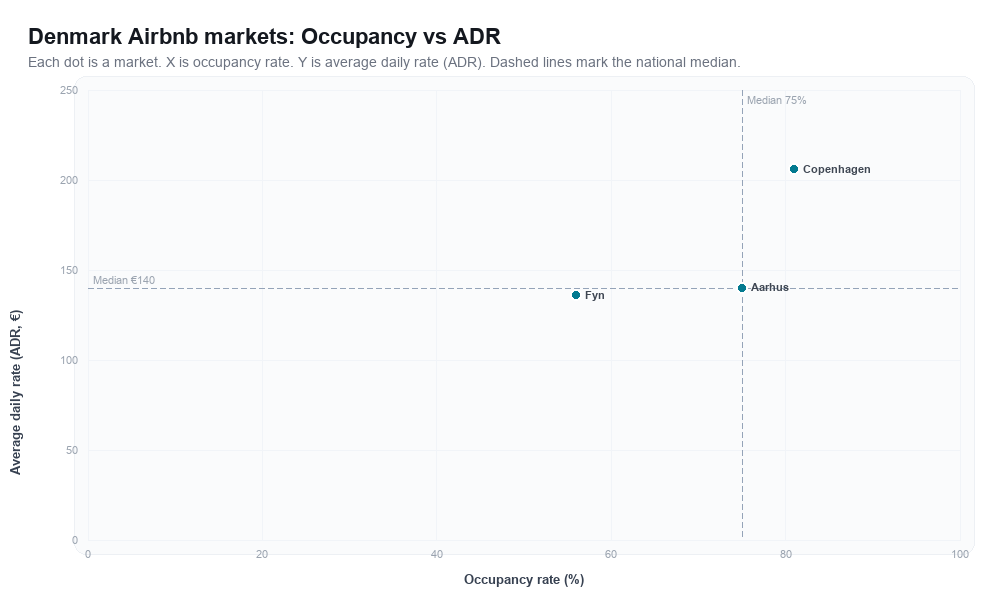Image resolution: width=1000 pixels, height=600 pixels.
Task: Click the 'Occupancy rate (%)' axis title
Action: tap(524, 580)
